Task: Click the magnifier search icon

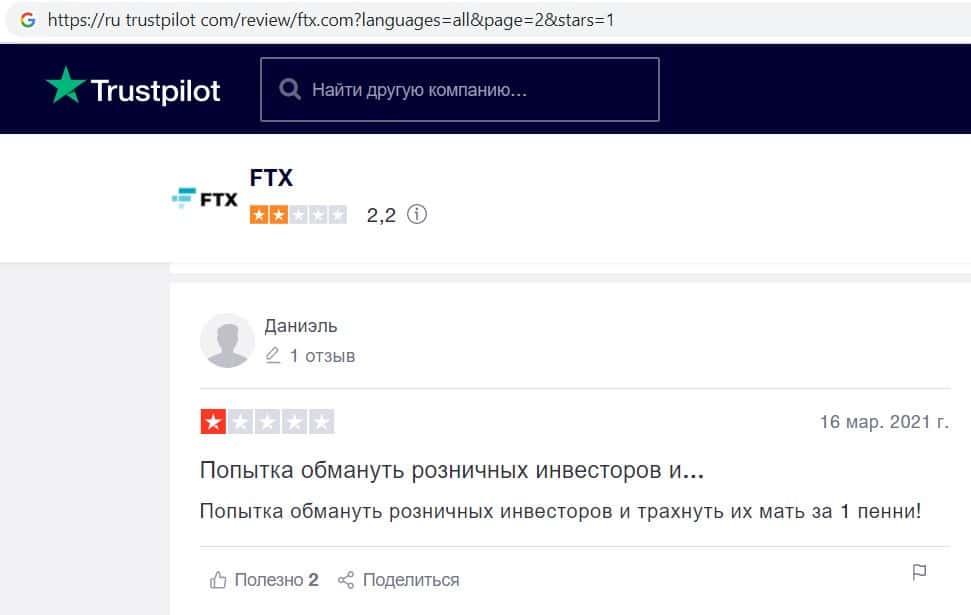Action: (291, 90)
